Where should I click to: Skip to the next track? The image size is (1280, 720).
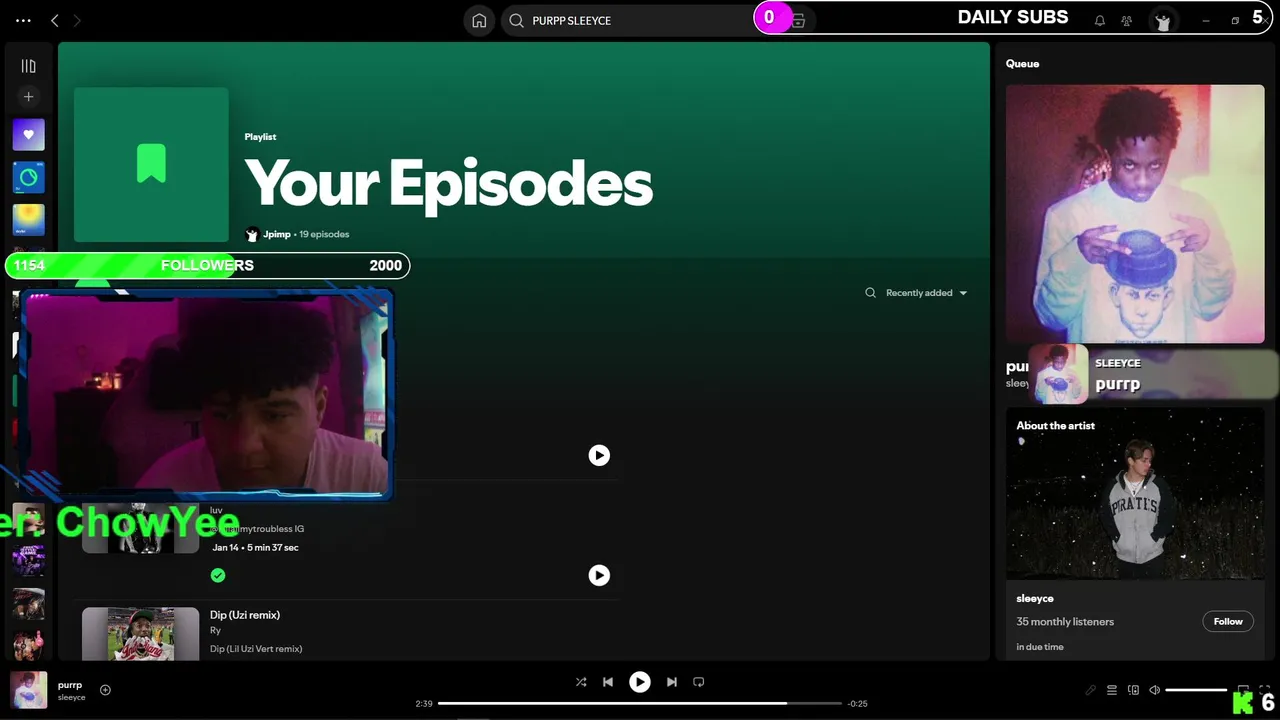coord(672,682)
